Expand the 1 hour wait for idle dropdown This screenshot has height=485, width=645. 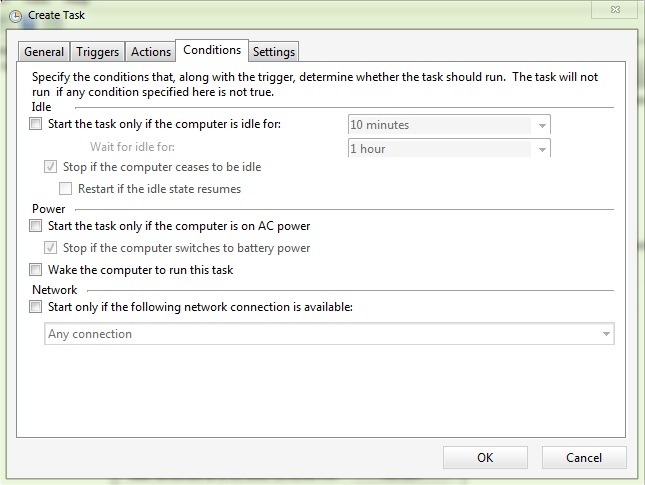[449, 148]
